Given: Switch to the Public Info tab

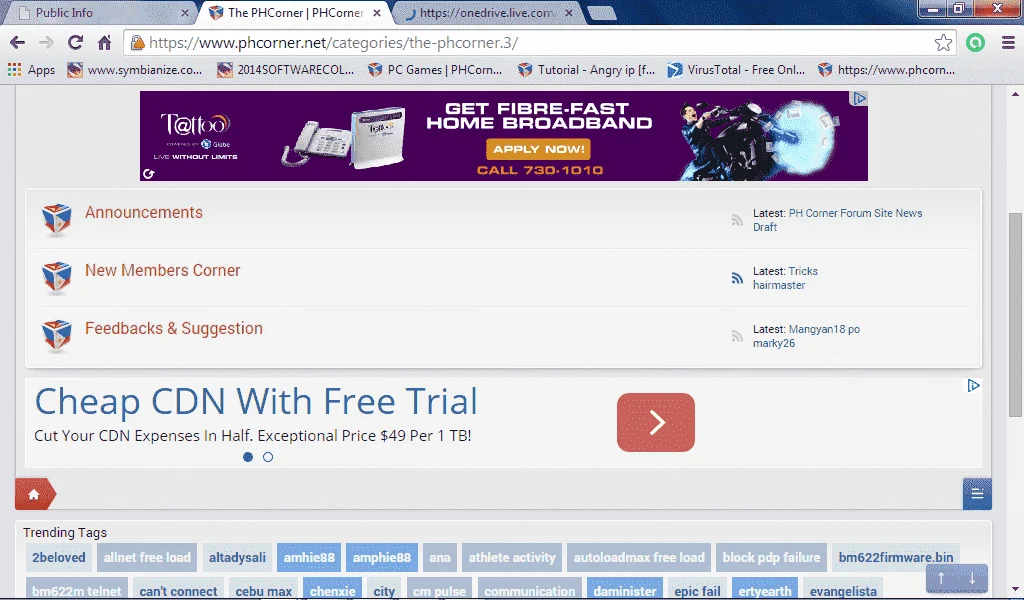Looking at the screenshot, I should [x=98, y=13].
